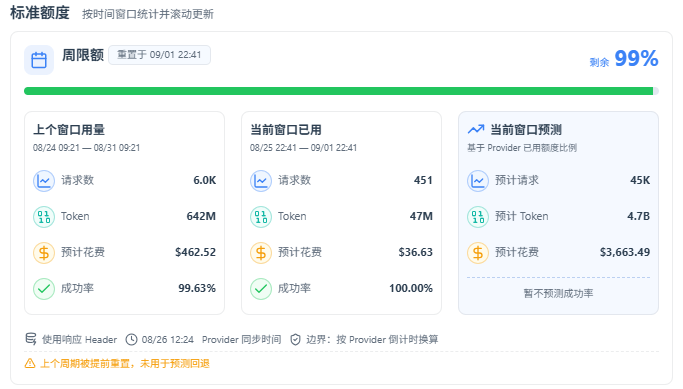Click the database icon beside 使用响应 Header
The image size is (683, 389).
point(30,339)
